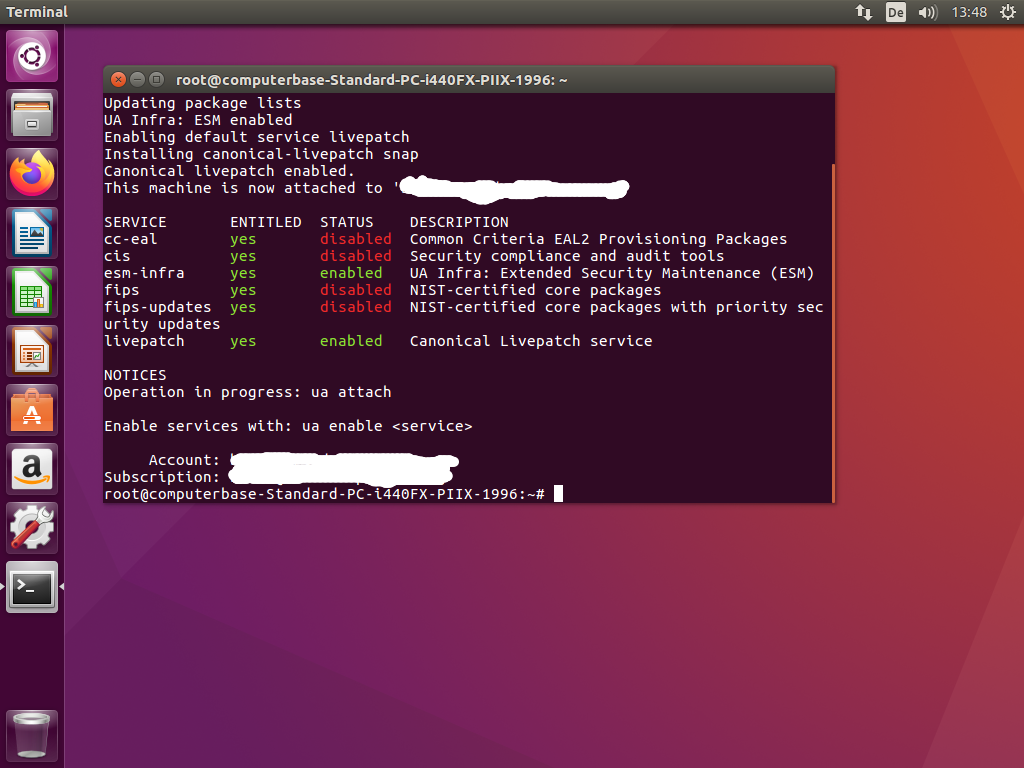Open the De keyboard layout indicator

point(895,12)
